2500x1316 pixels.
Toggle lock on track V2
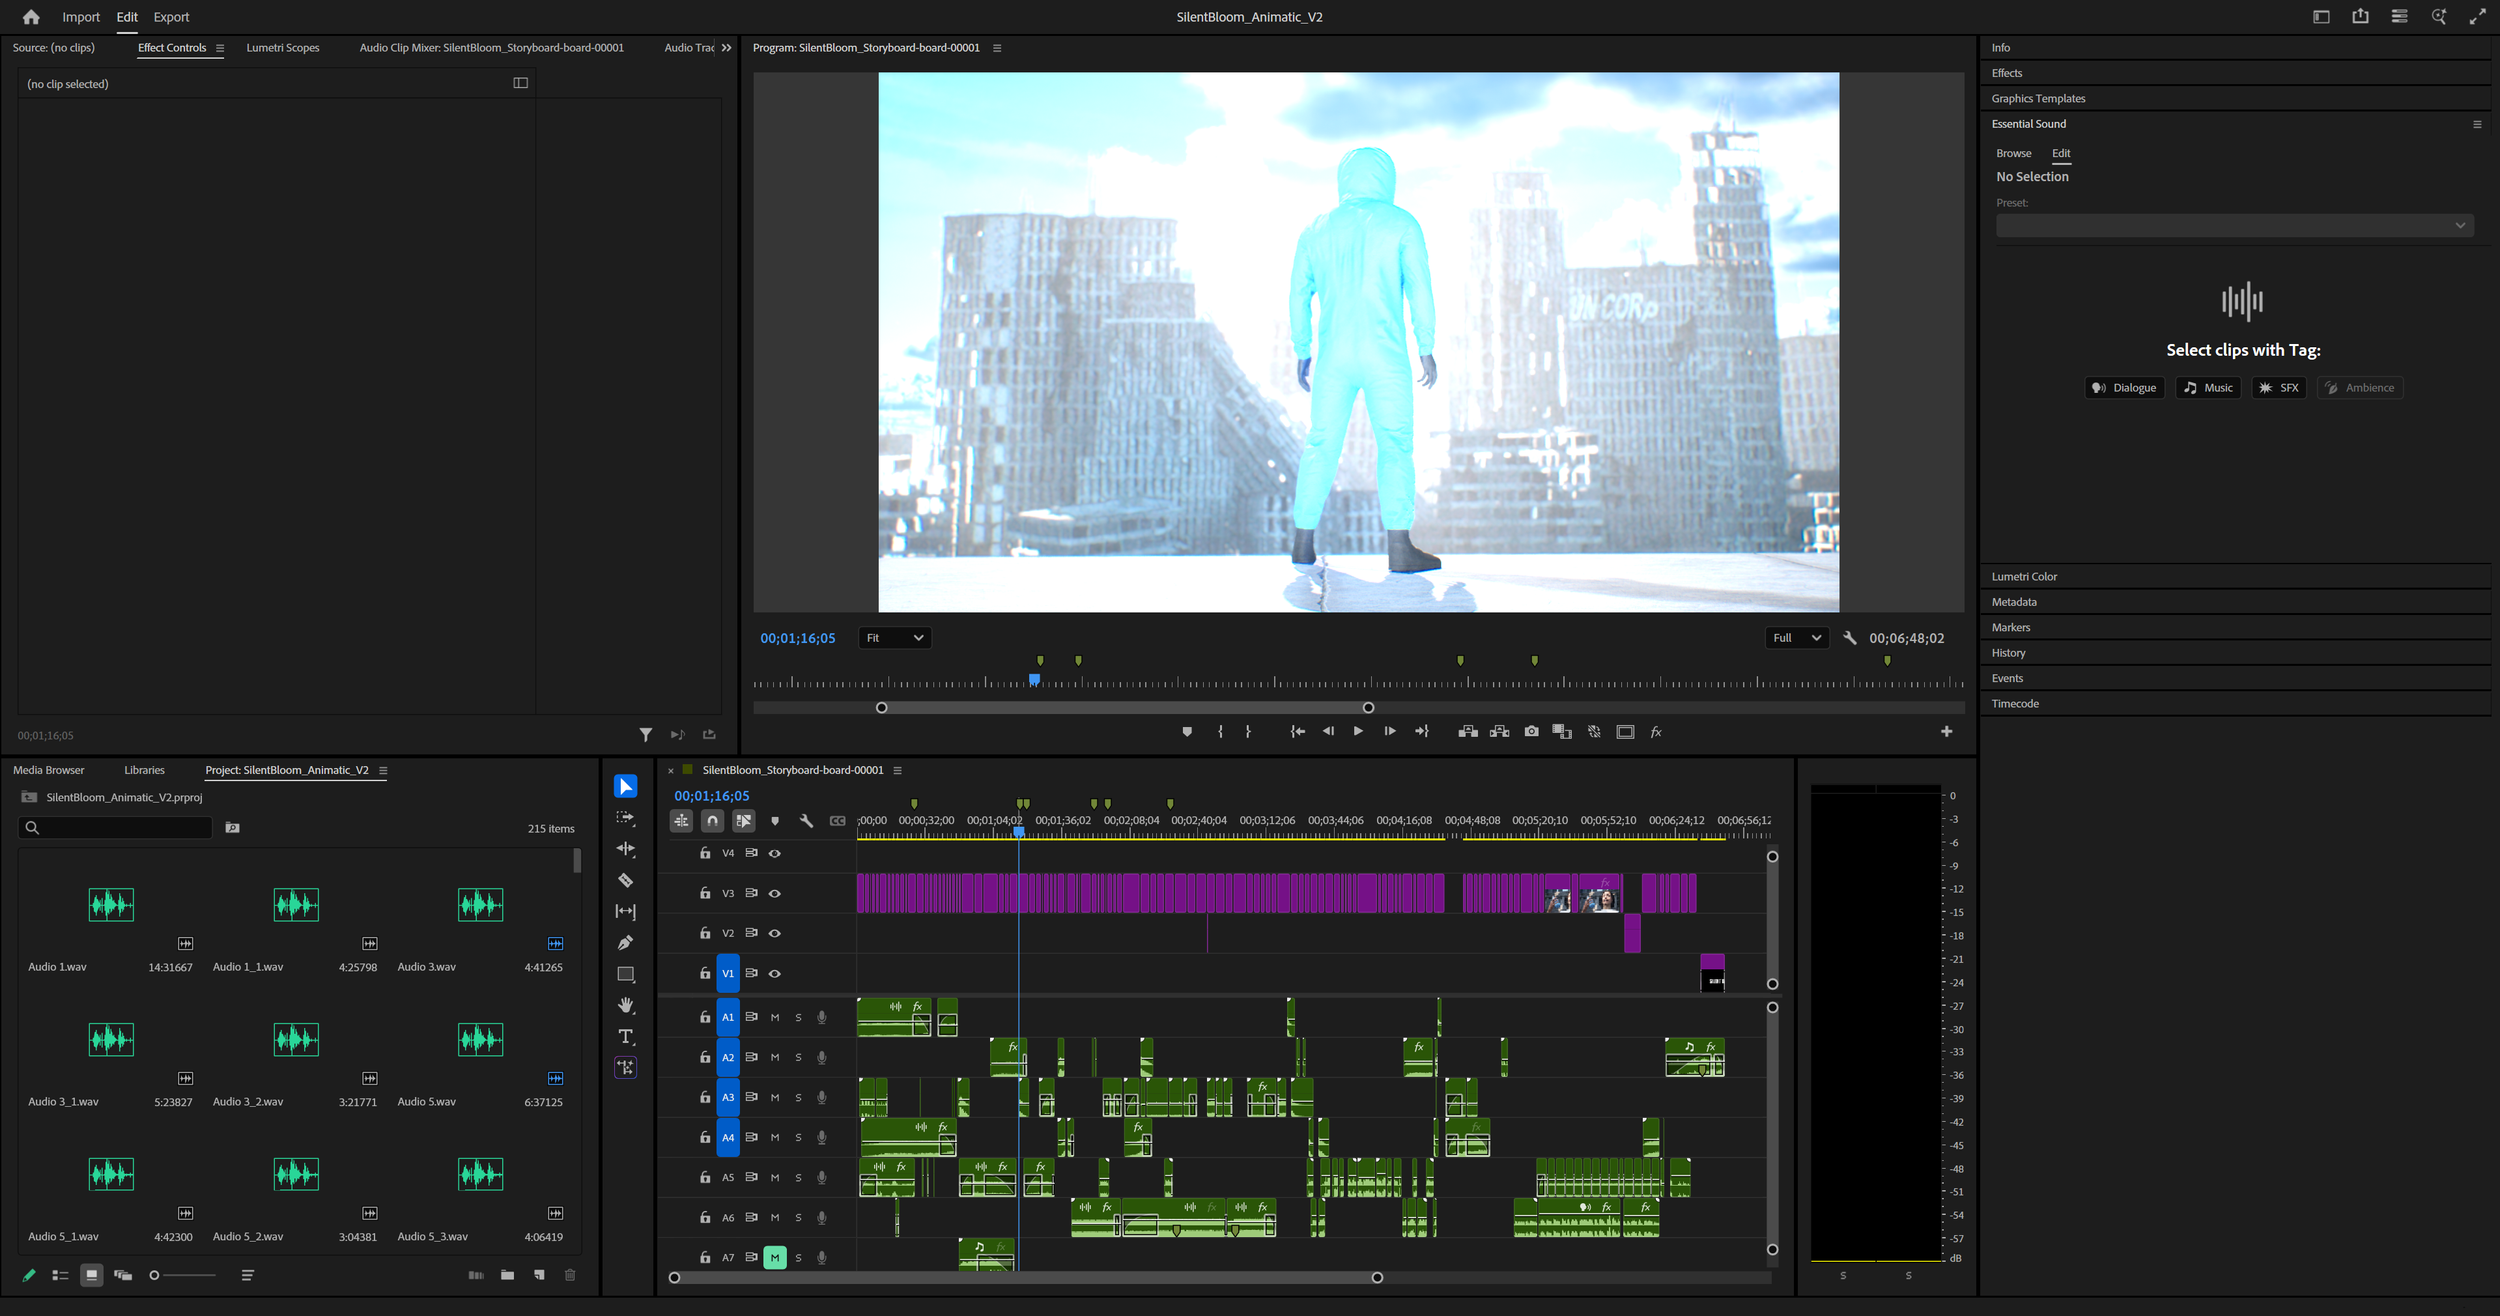point(705,933)
